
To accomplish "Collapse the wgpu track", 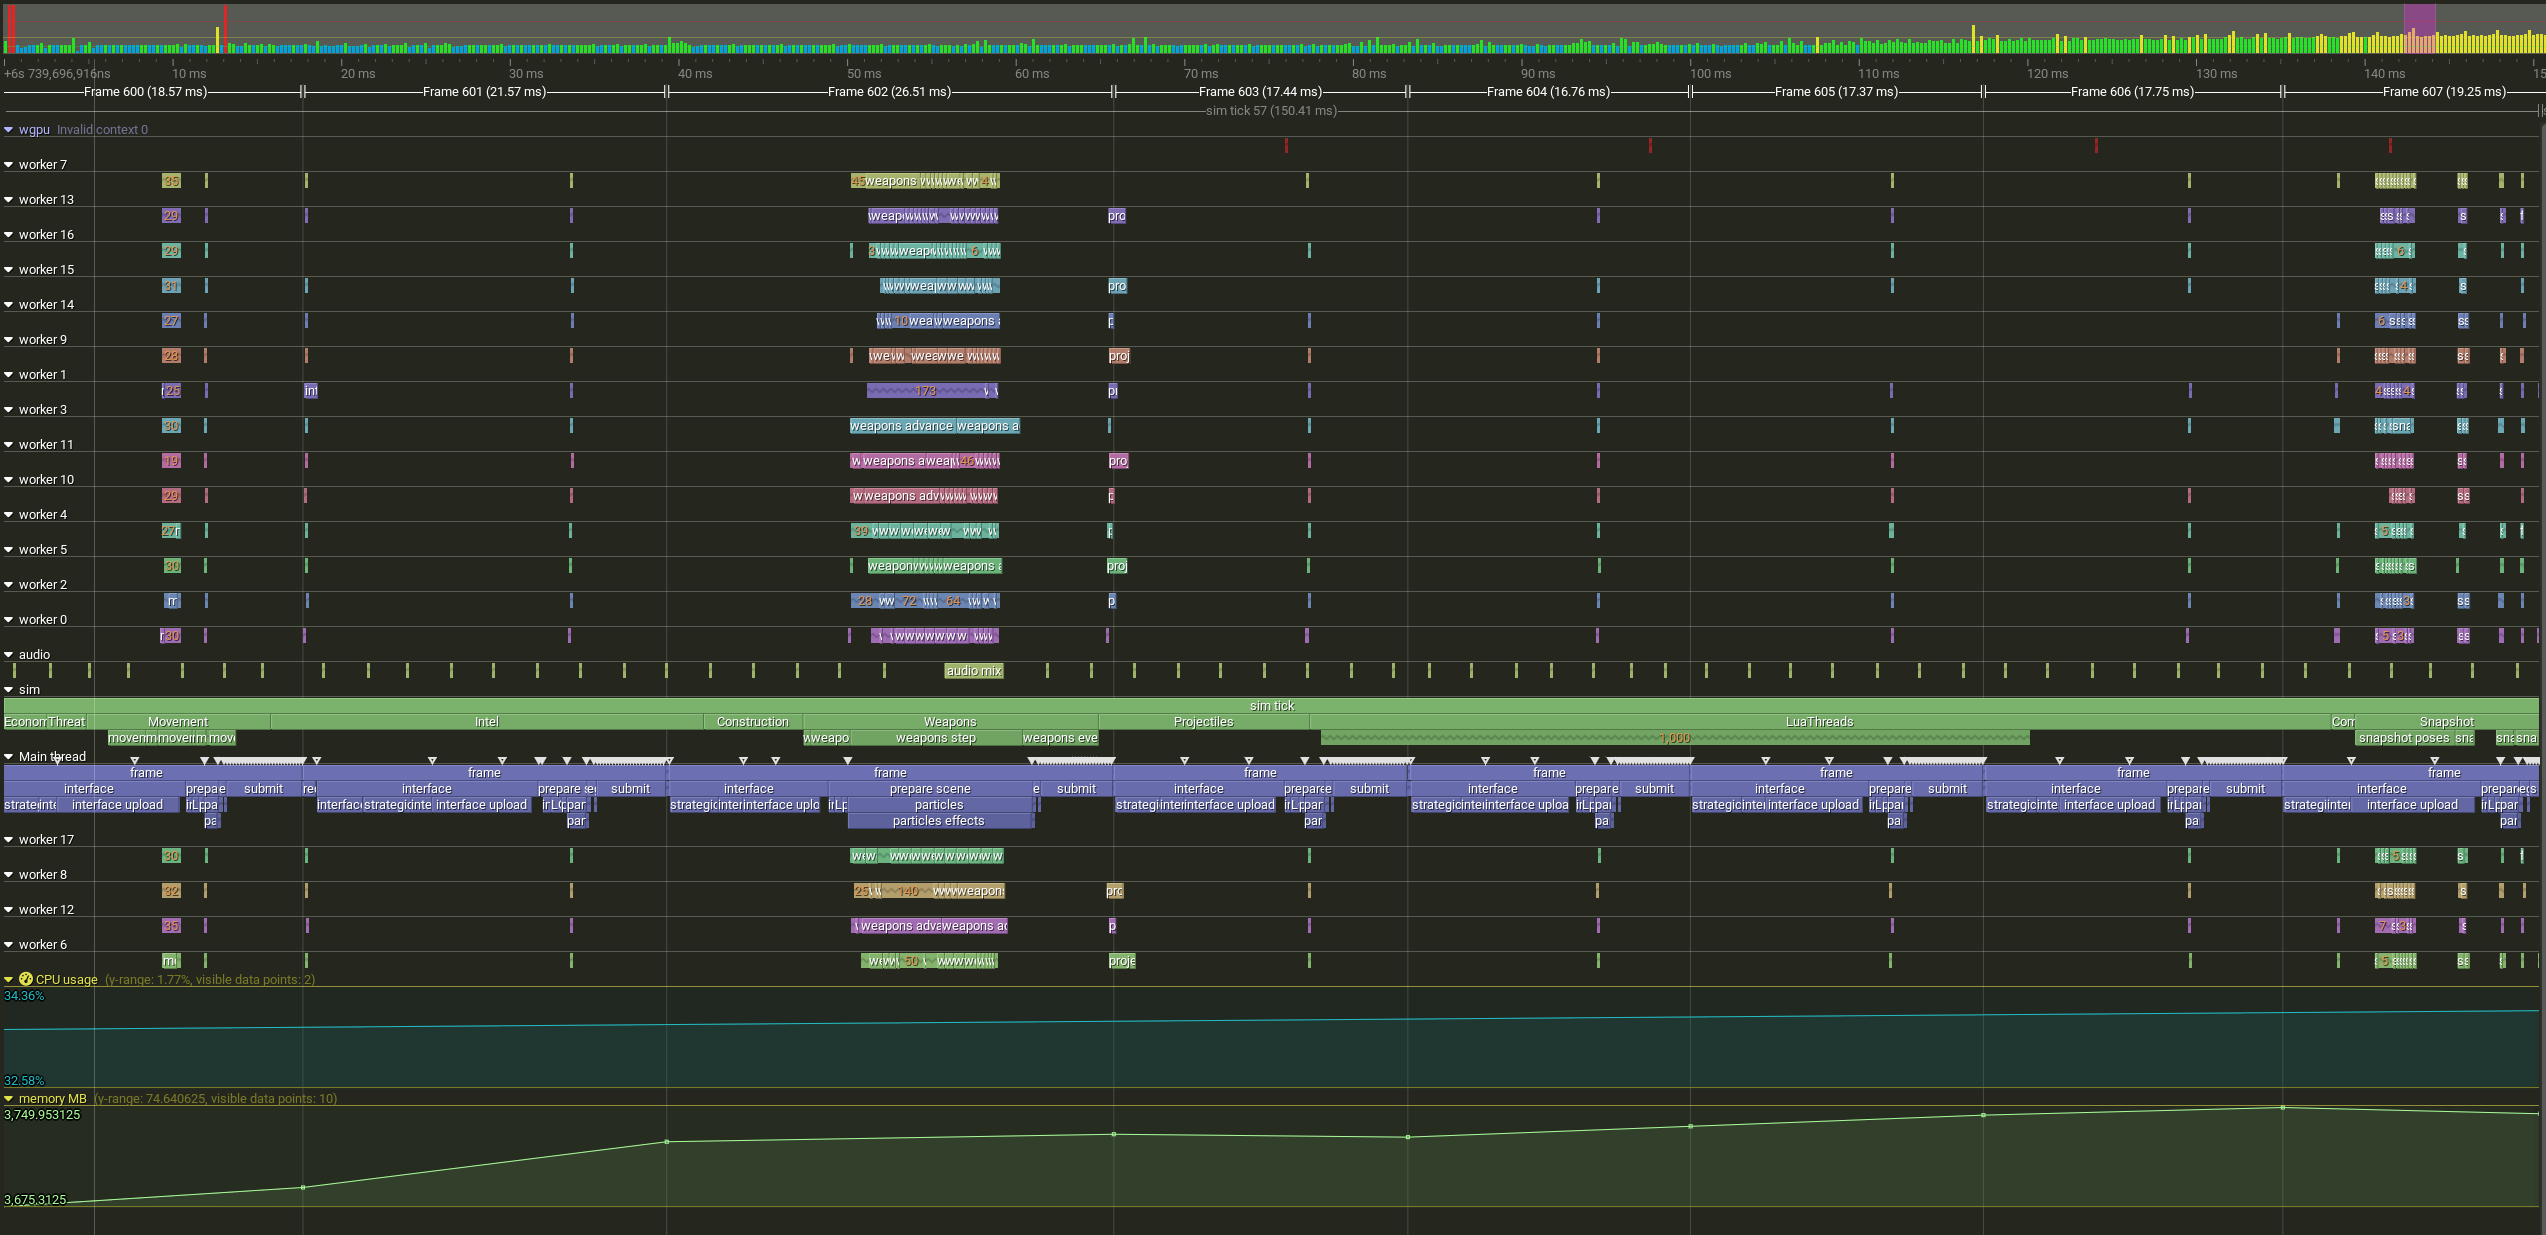I will tap(9, 130).
